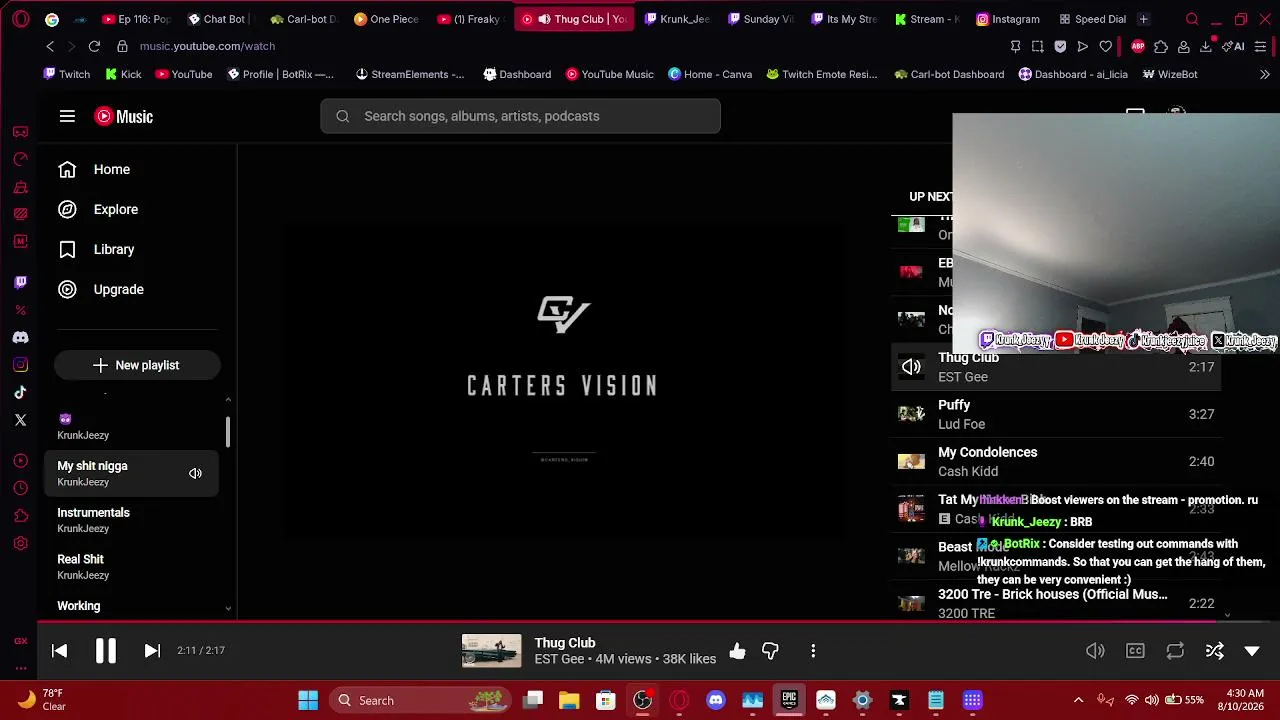Open Twitch in the Opera sidebar
The image size is (1280, 720).
[x=20, y=283]
